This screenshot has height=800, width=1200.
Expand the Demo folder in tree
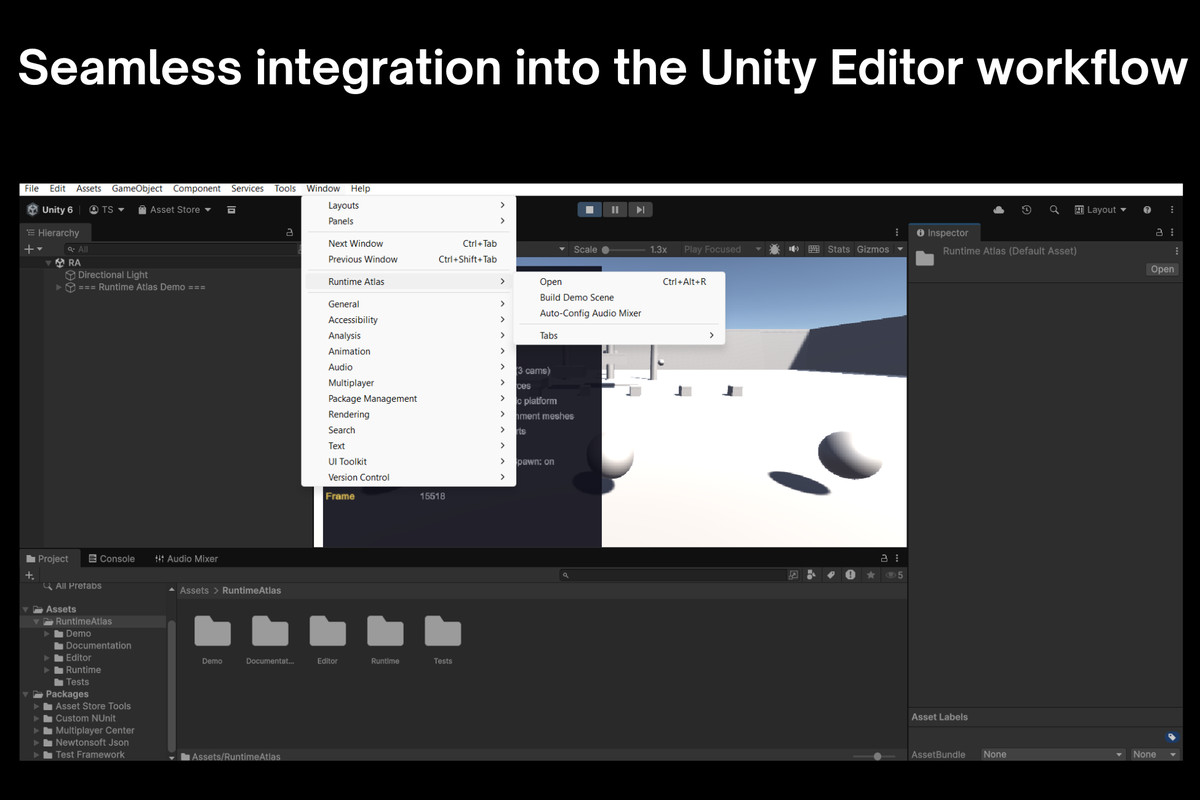(47, 634)
